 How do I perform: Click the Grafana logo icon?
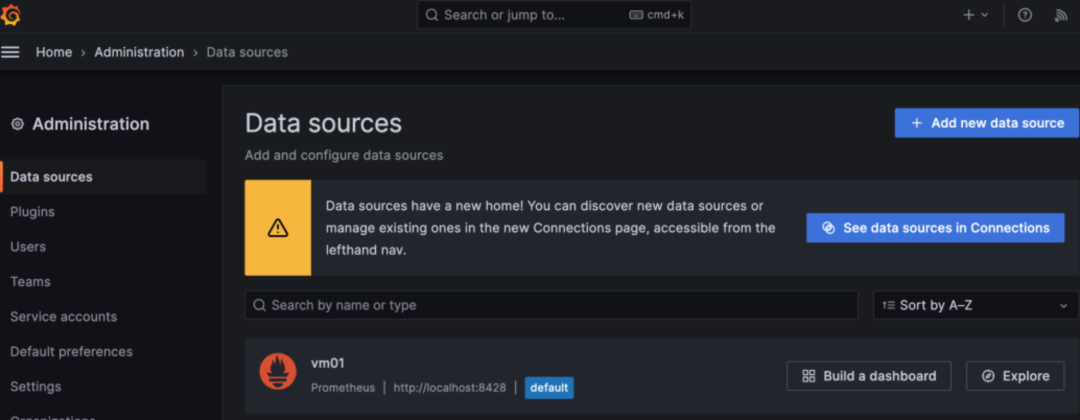pos(10,14)
